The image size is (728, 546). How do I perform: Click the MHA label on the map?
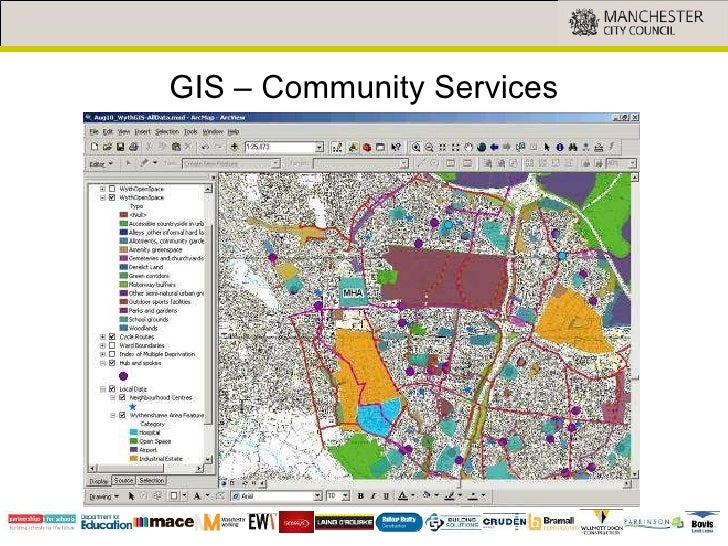click(x=352, y=293)
